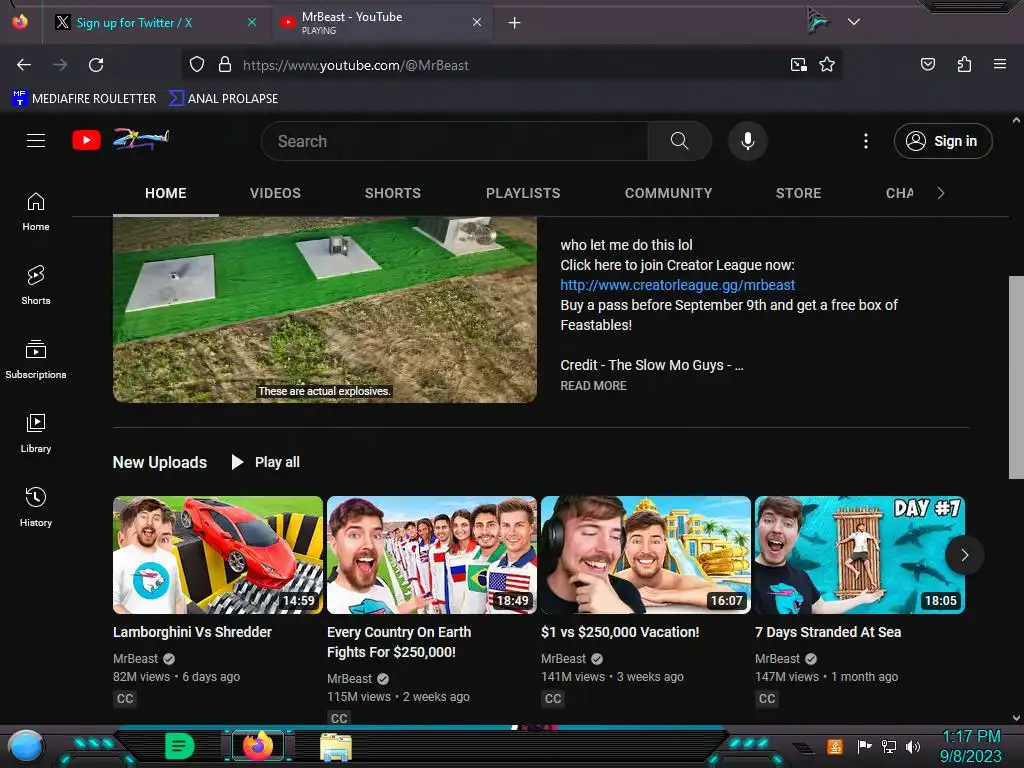The image size is (1024, 768).
Task: Open a new browser tab
Action: [515, 23]
